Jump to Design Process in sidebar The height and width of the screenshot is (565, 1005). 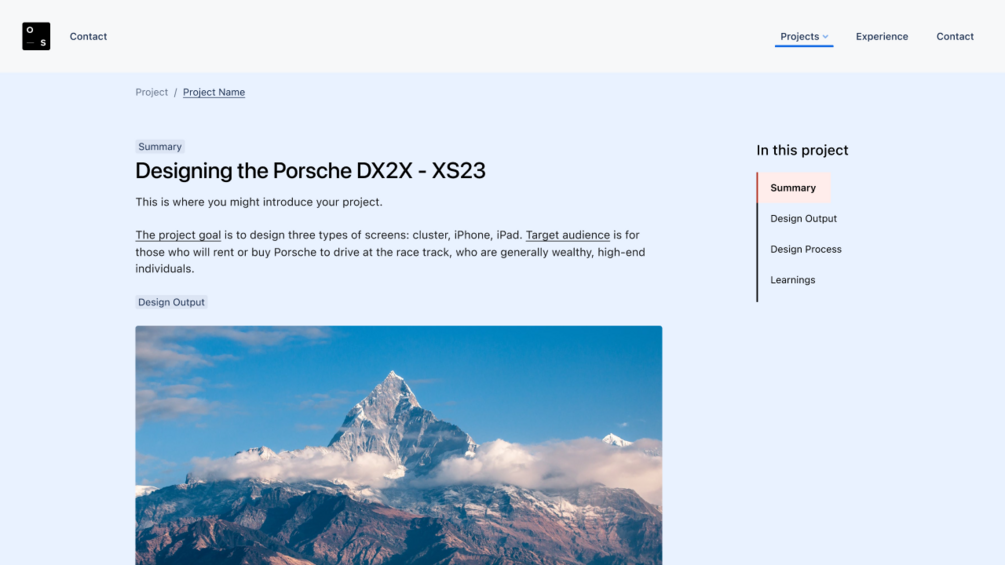pyautogui.click(x=806, y=249)
